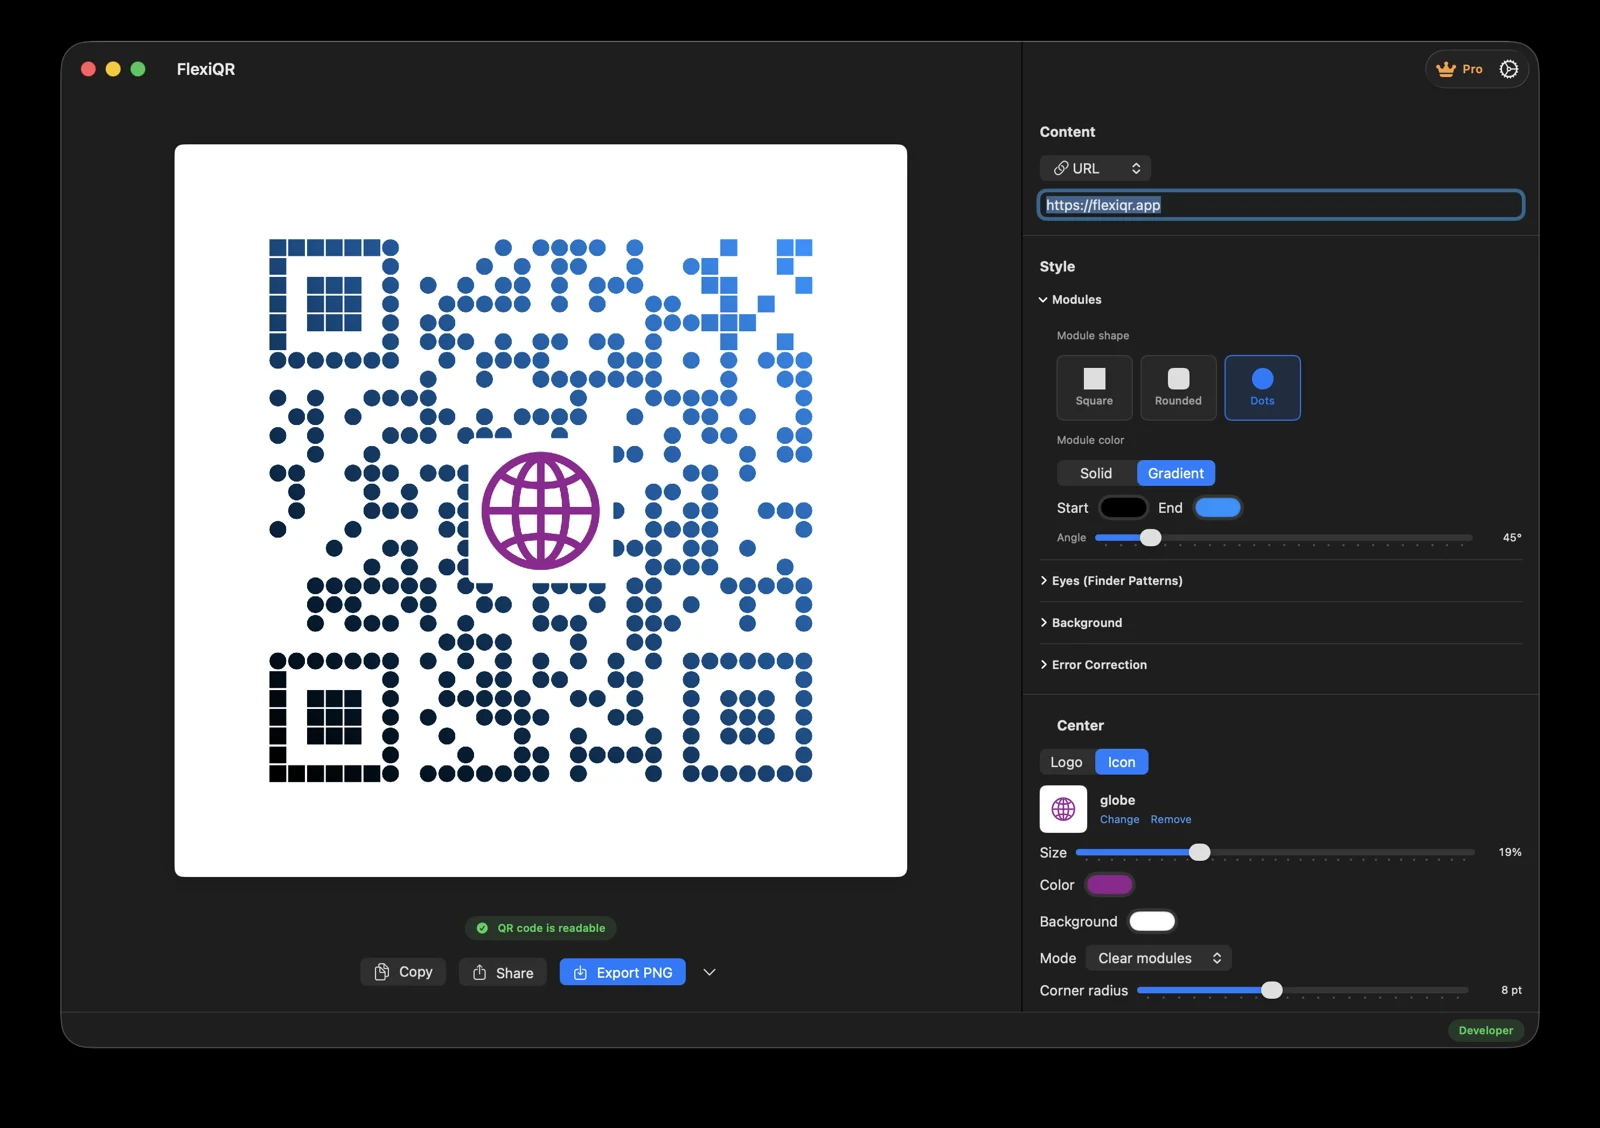1600x1128 pixels.
Task: Open the gradient End color swatch
Action: click(x=1218, y=508)
